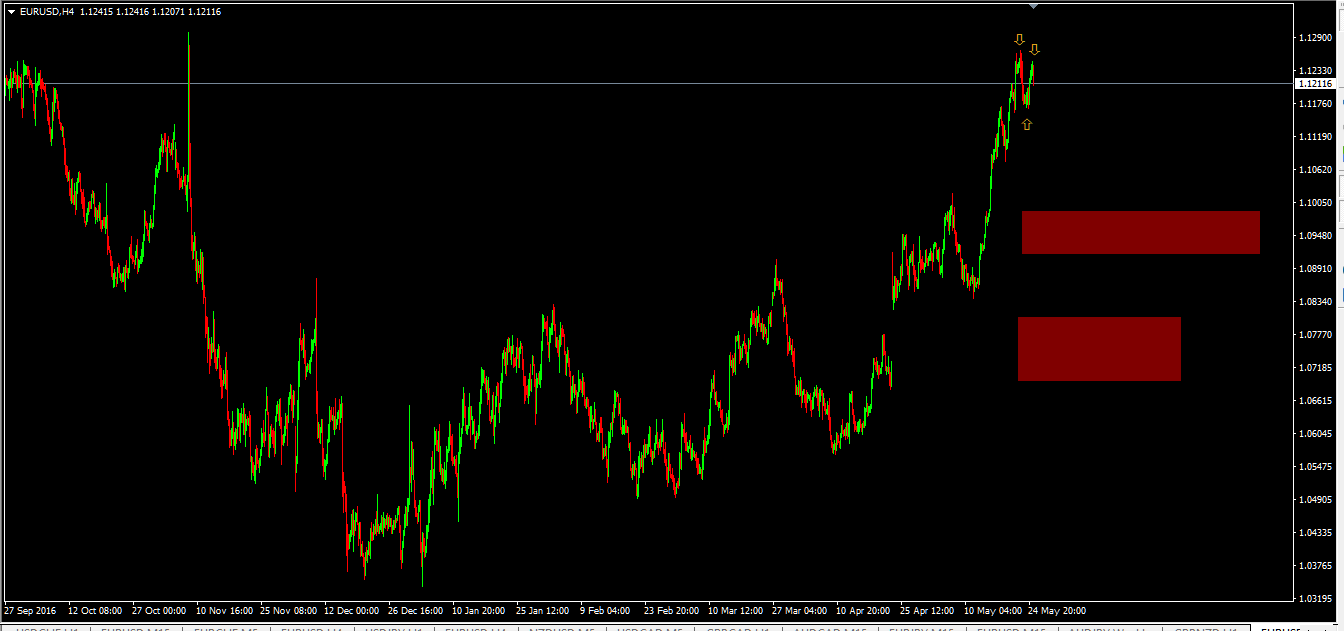Click the 27 Sep 2016 time label
1344x631 pixels.
tap(31, 610)
